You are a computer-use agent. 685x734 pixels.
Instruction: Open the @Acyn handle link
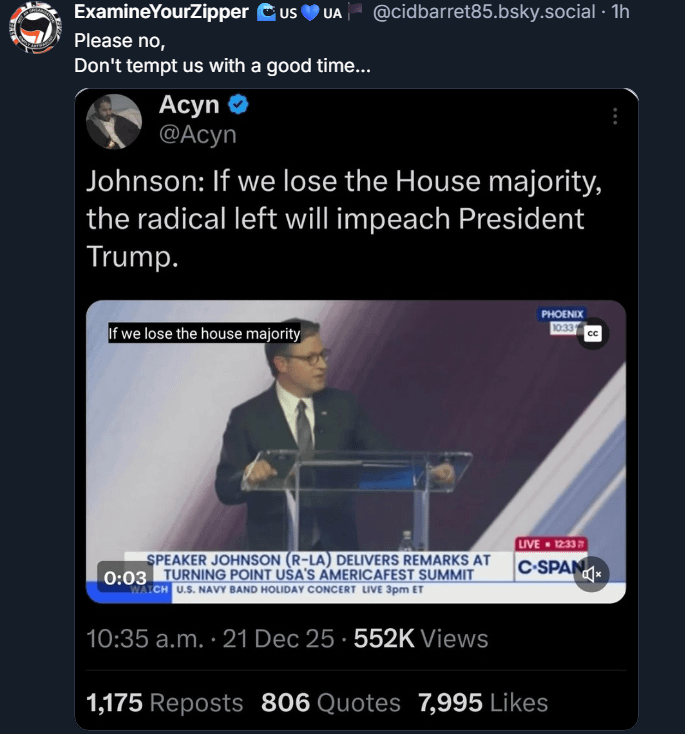[198, 135]
